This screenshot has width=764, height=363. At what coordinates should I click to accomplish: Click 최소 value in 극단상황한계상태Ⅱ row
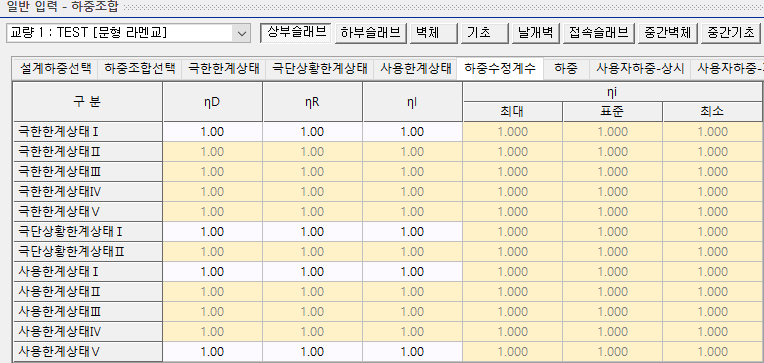[713, 251]
